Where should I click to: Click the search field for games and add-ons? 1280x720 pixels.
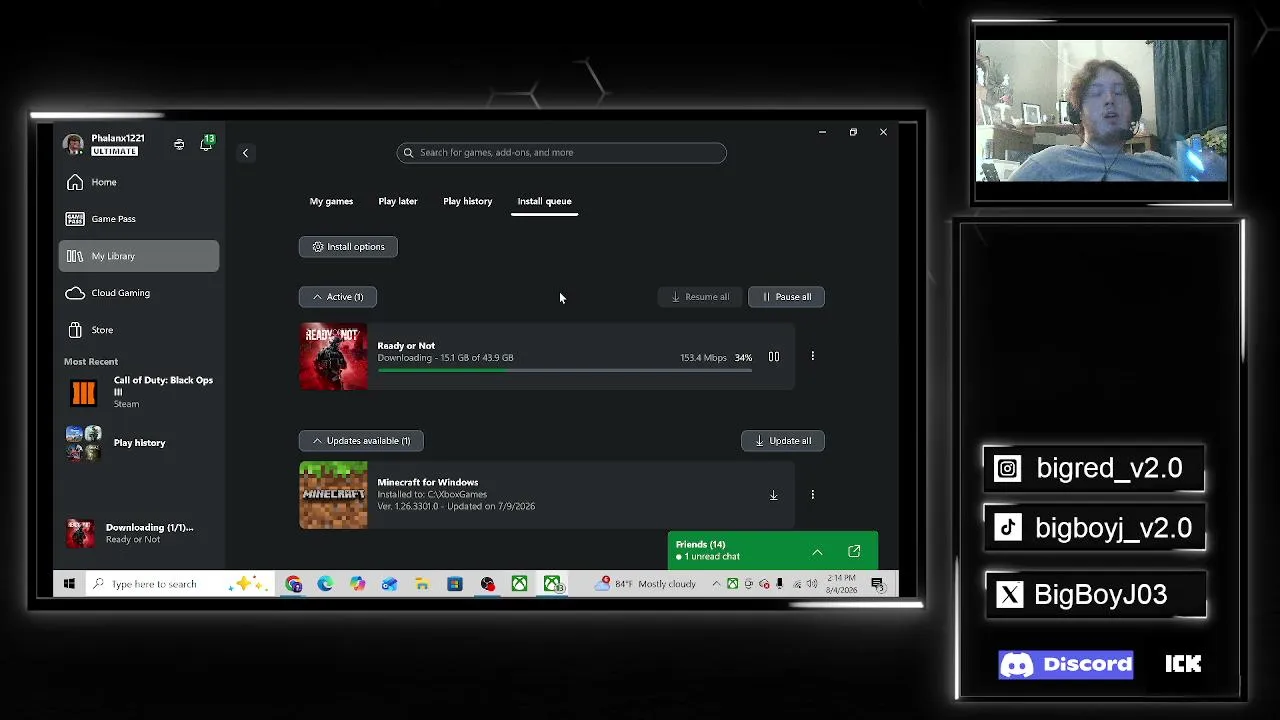click(x=561, y=153)
